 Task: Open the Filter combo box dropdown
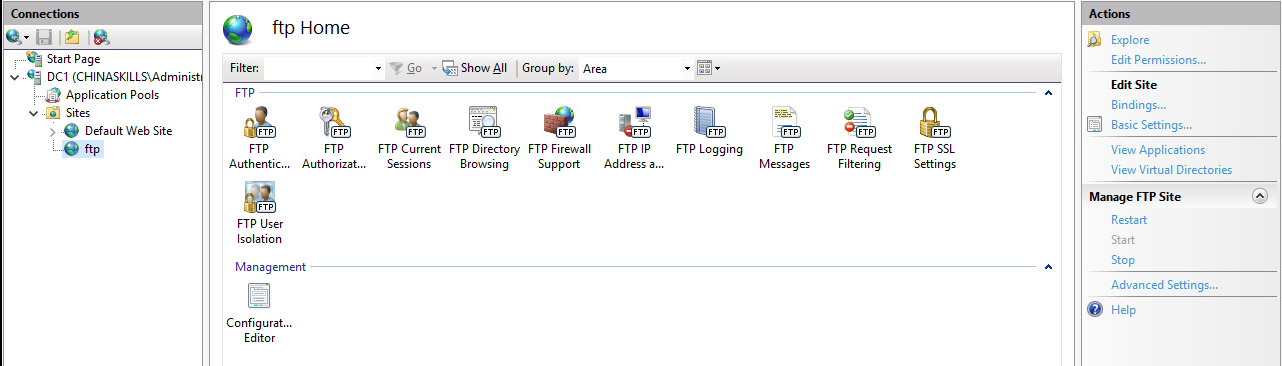click(x=378, y=69)
